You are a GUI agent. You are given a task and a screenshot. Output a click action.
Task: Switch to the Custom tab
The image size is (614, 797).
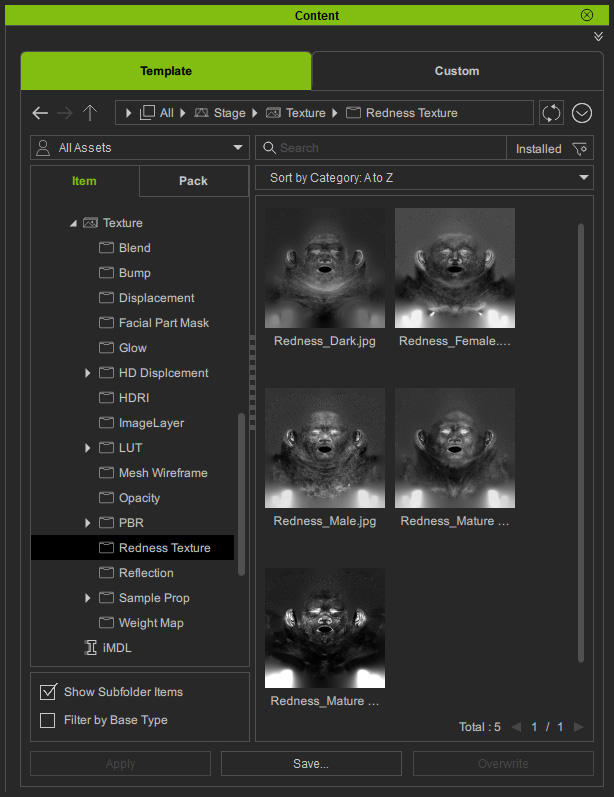[x=456, y=71]
